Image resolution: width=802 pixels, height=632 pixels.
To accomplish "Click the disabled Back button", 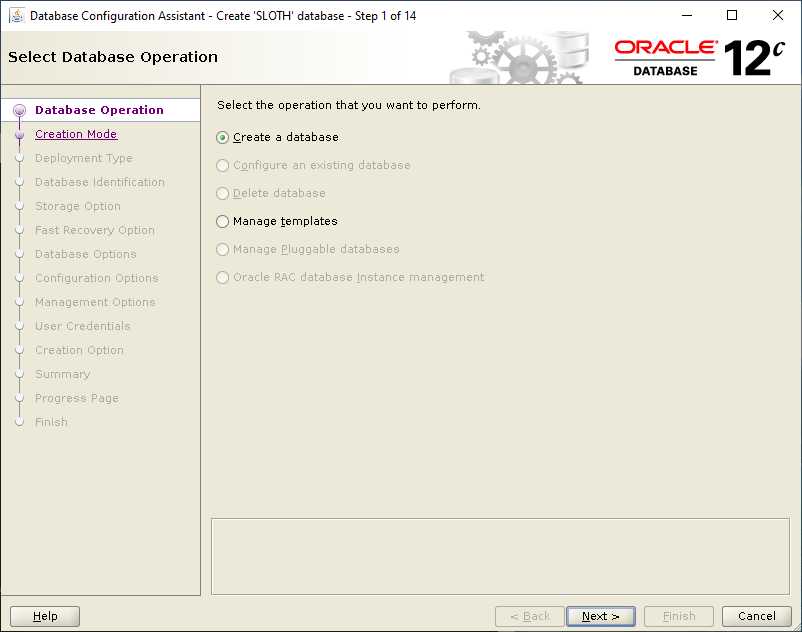I will pyautogui.click(x=530, y=616).
